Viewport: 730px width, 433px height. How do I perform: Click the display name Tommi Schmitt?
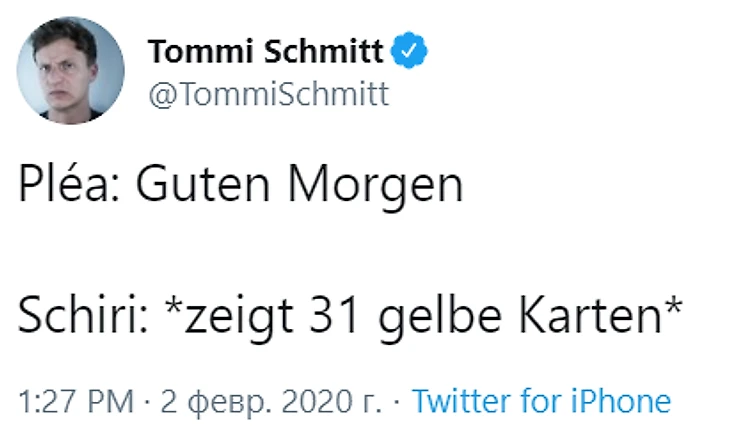pos(265,50)
